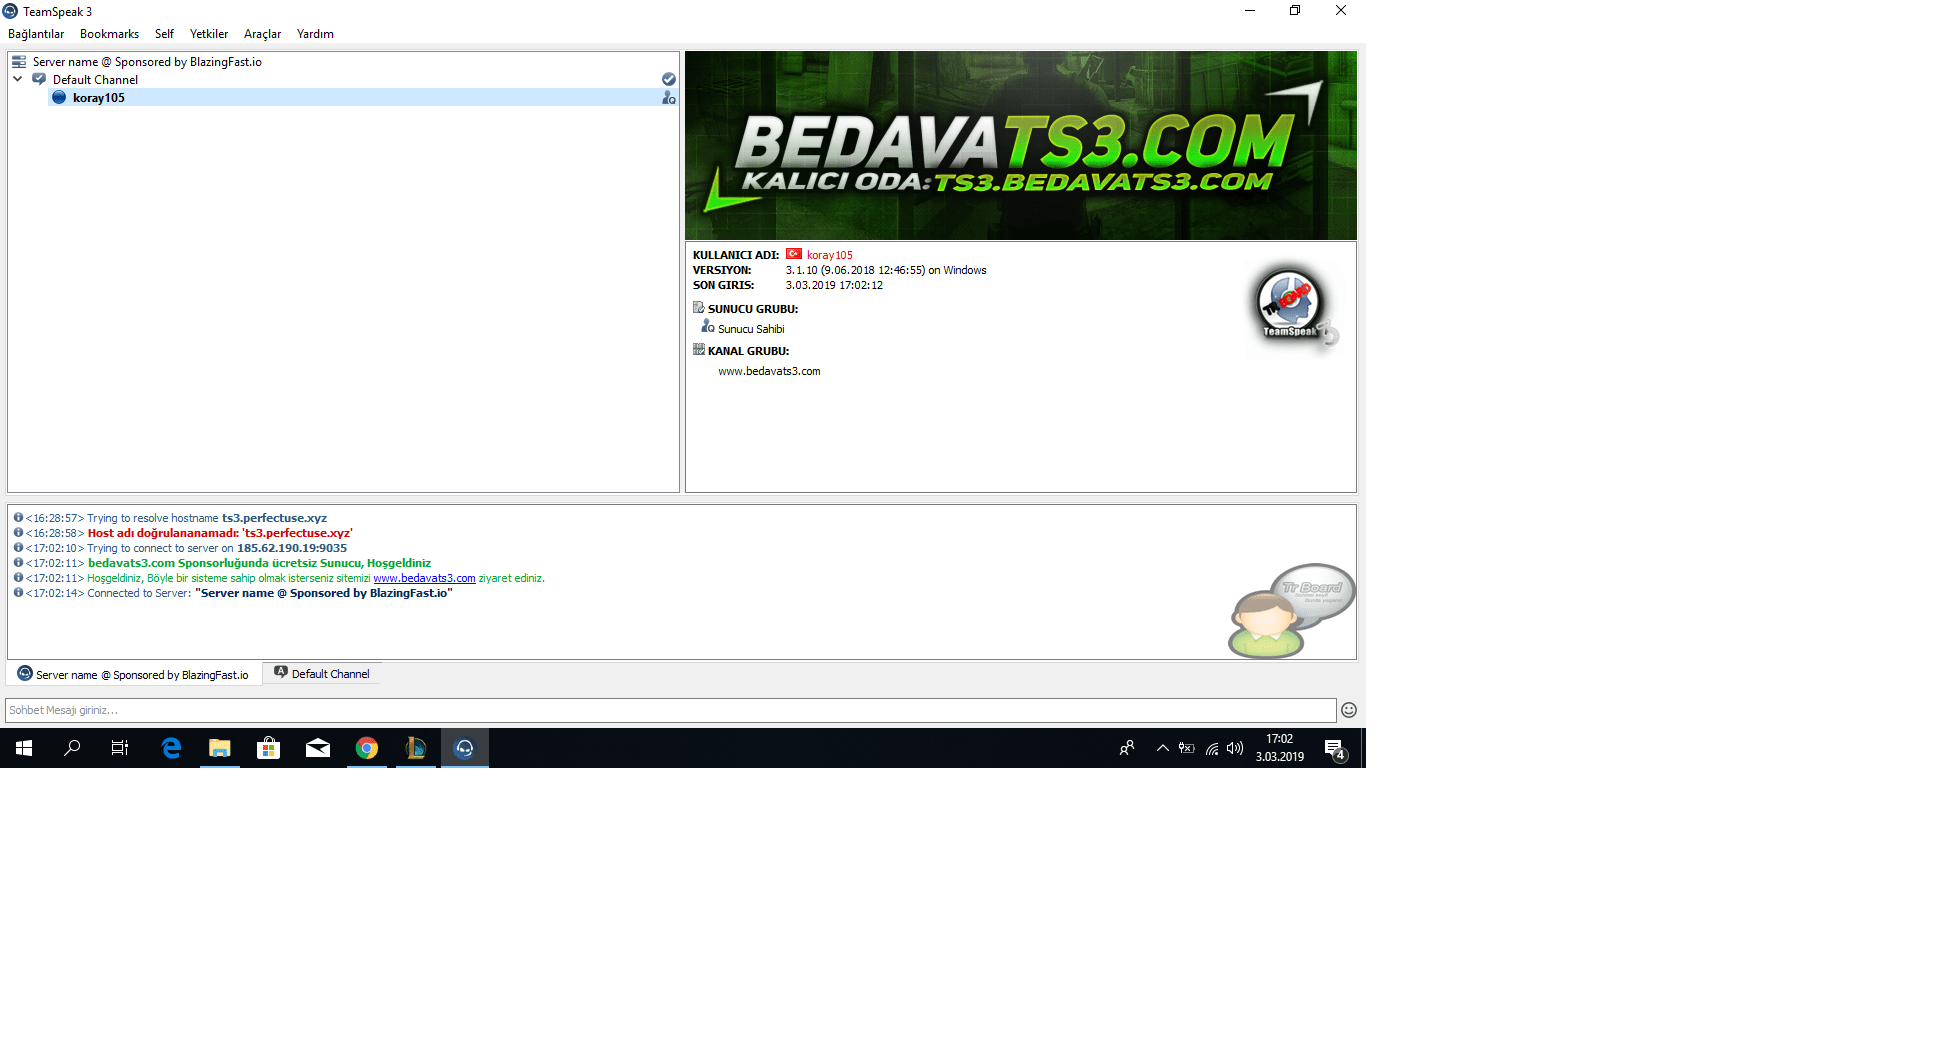This screenshot has height=1052, width=1948.
Task: Click the red host name error message
Action: [x=220, y=533]
